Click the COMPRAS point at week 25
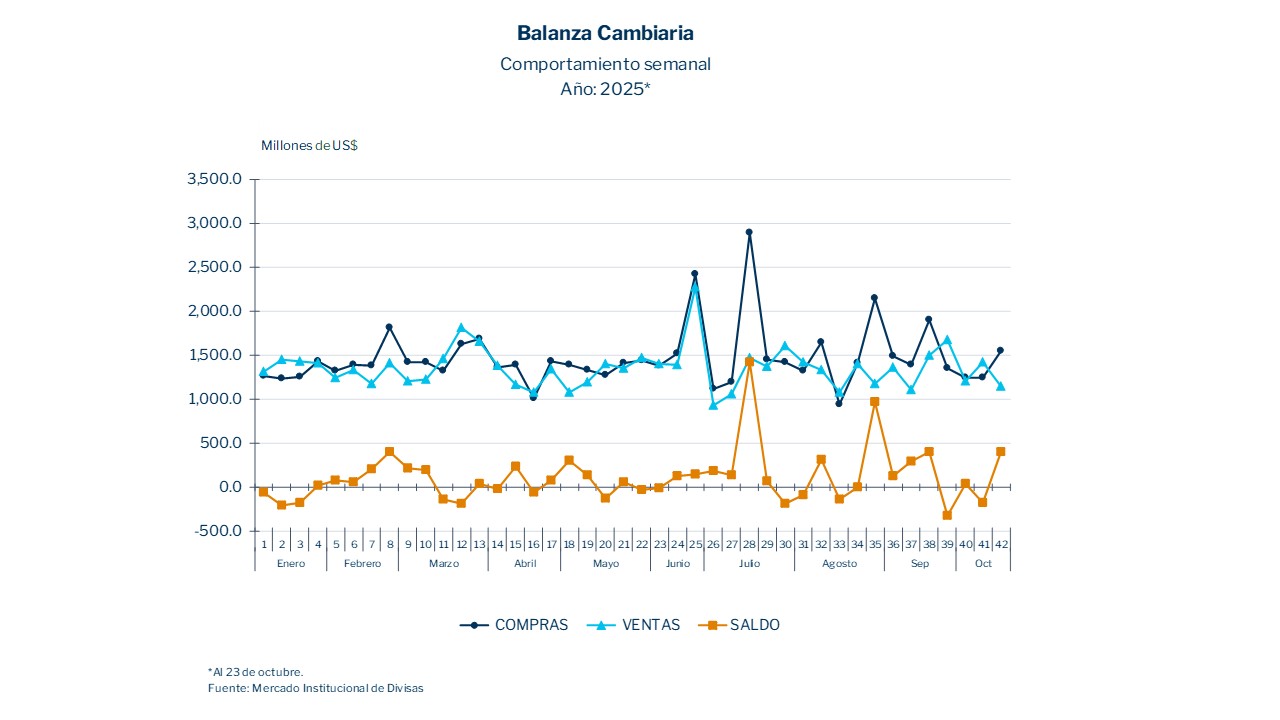Screen dimensions: 1280x720 pos(695,273)
